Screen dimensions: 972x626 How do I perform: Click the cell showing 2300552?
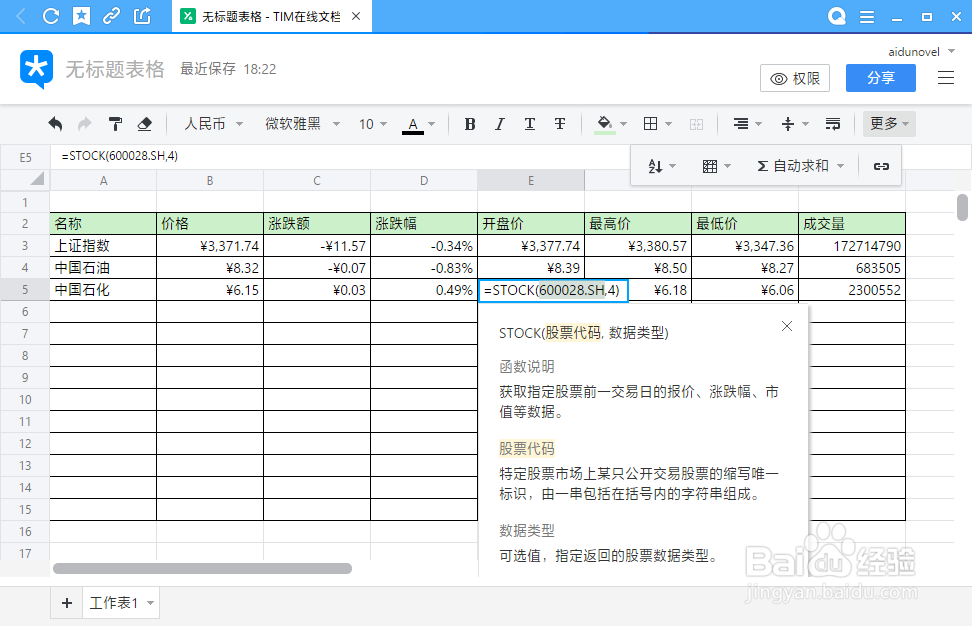click(852, 290)
